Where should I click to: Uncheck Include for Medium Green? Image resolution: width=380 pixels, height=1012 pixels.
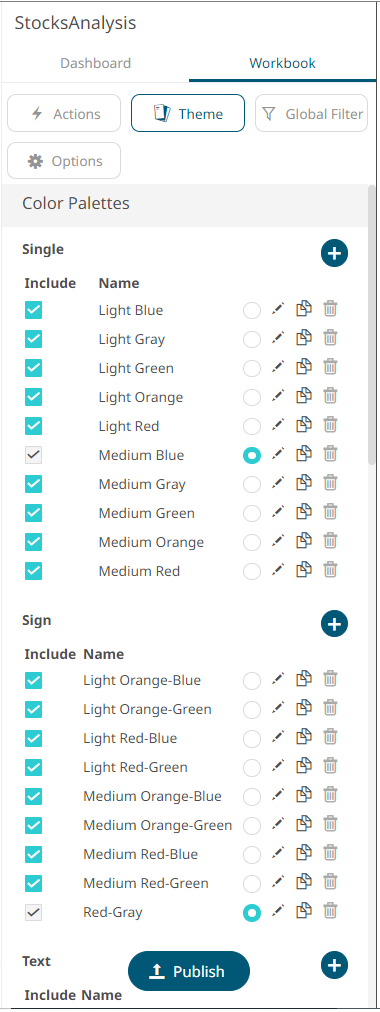pos(34,513)
